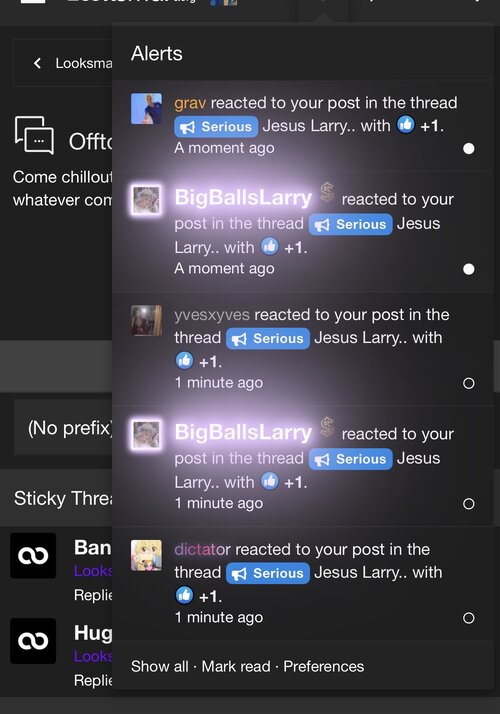
Task: Click dictator's anime avatar
Action: (x=146, y=555)
